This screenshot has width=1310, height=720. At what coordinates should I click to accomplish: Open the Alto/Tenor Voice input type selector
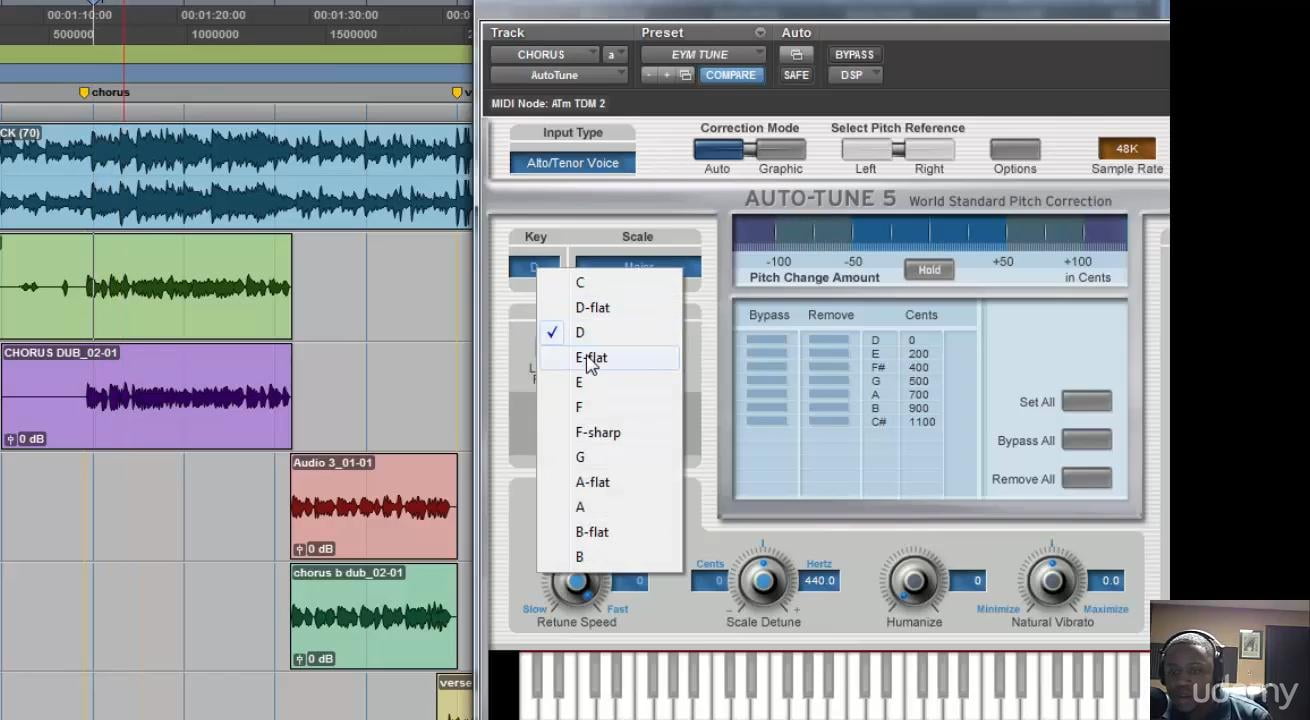click(x=573, y=163)
